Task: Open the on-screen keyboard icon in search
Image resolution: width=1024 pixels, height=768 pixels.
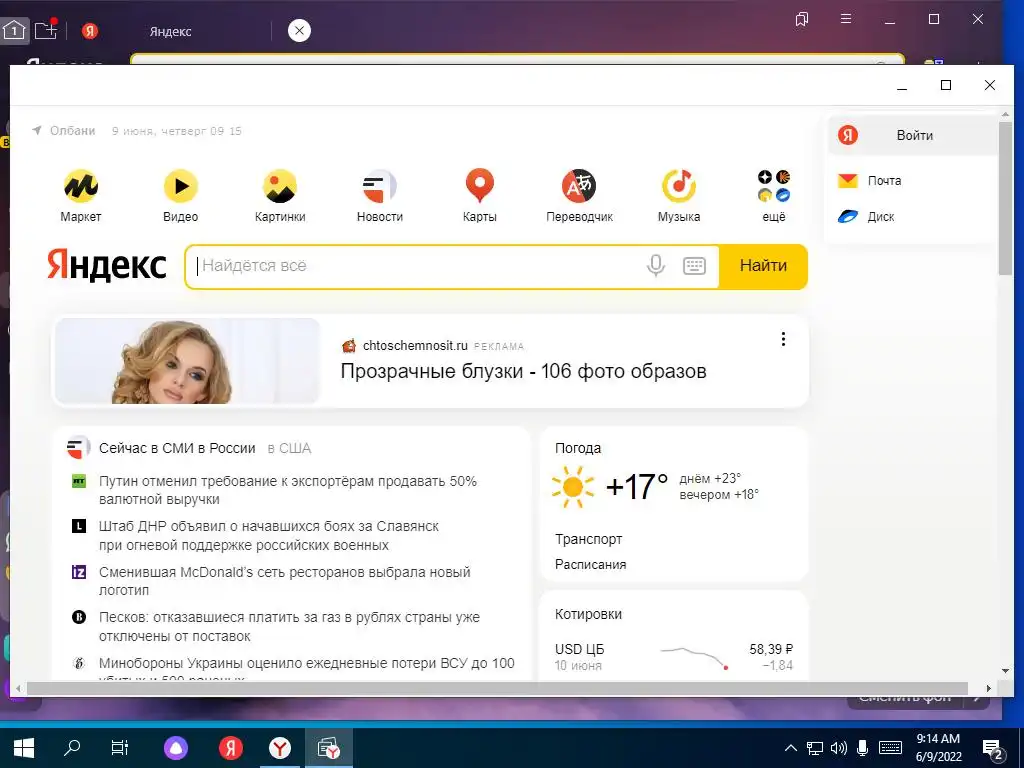Action: coord(694,266)
